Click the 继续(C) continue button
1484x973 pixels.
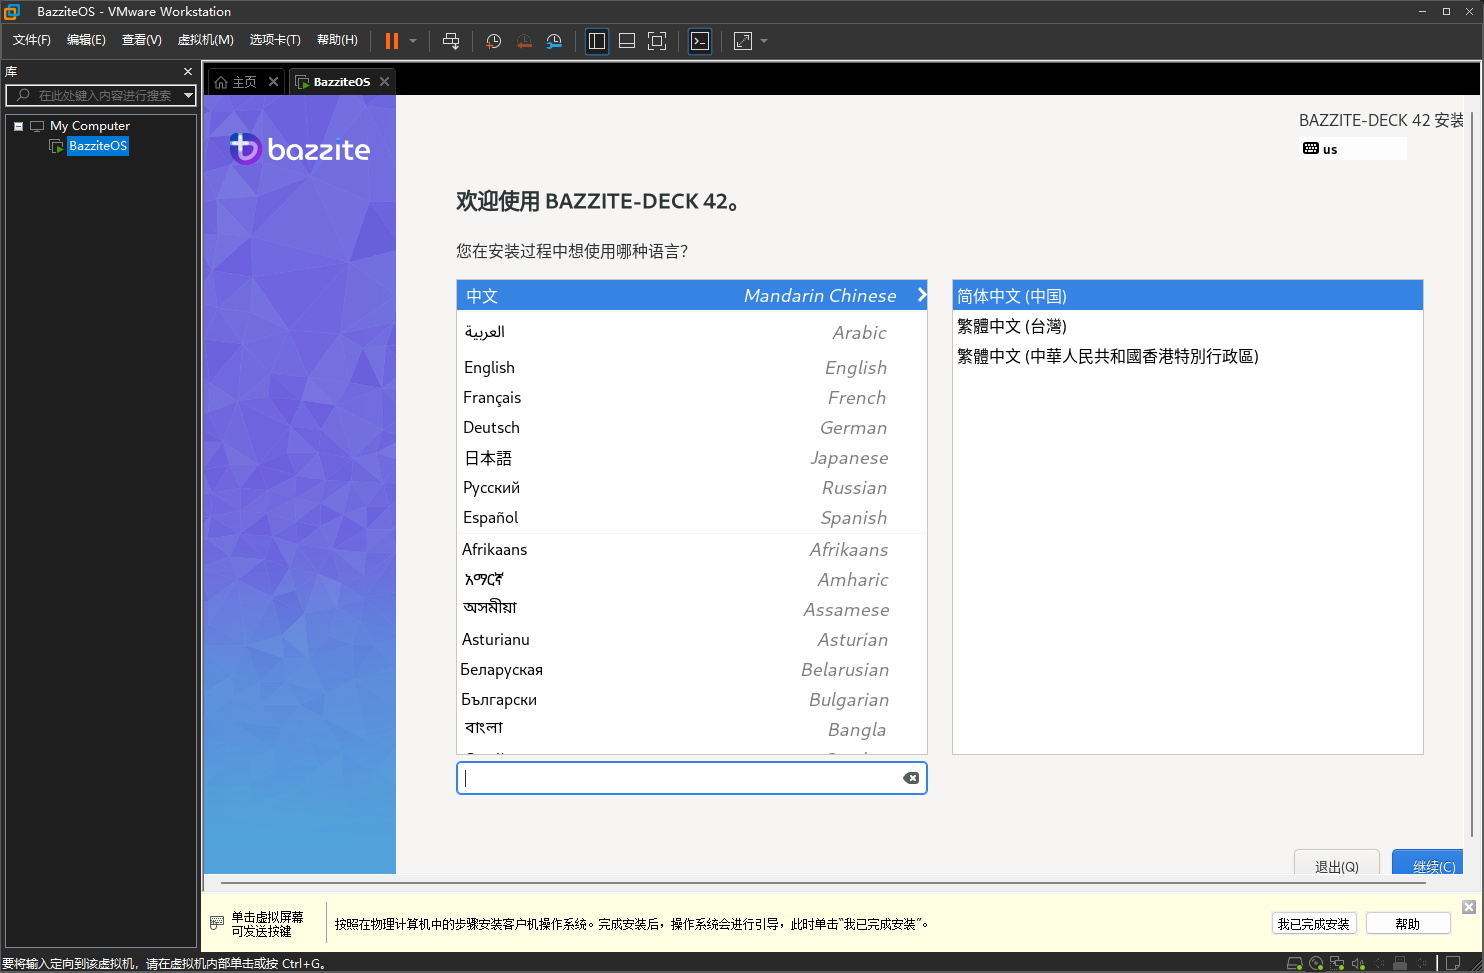pyautogui.click(x=1428, y=863)
